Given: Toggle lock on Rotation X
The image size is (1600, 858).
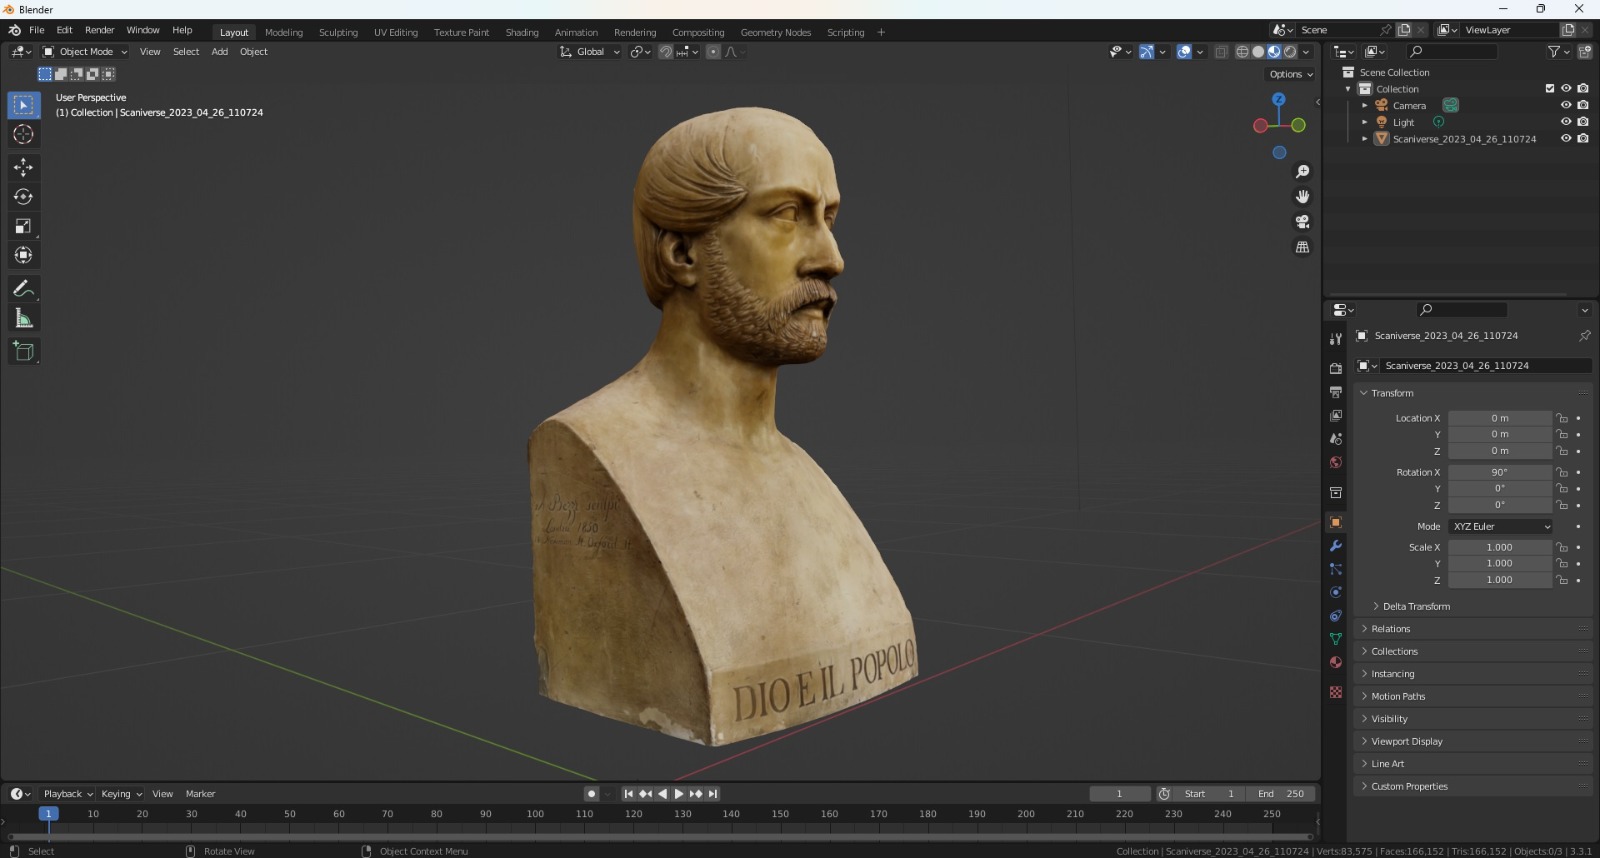Looking at the screenshot, I should (1562, 472).
